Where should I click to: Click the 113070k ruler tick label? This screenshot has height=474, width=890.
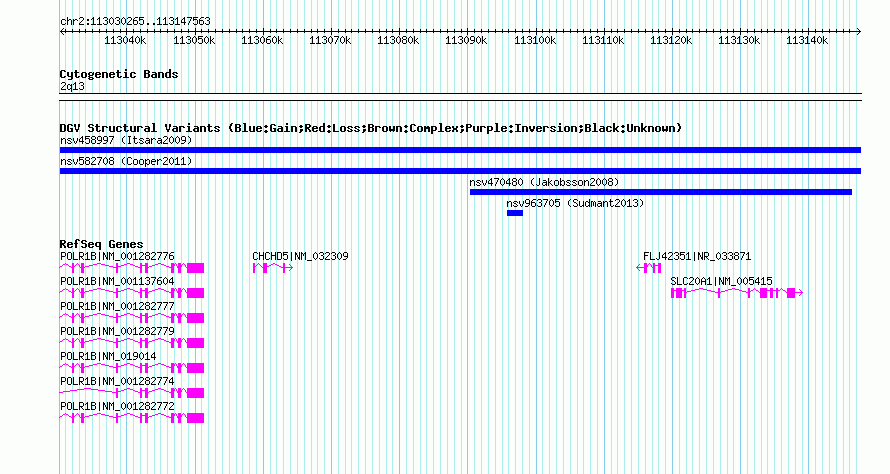pyautogui.click(x=330, y=40)
